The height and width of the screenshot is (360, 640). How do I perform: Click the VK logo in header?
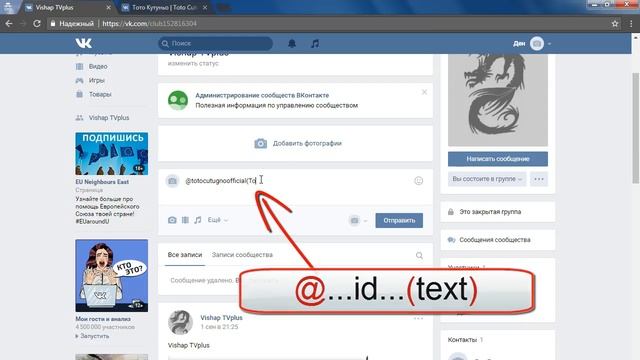[x=84, y=43]
